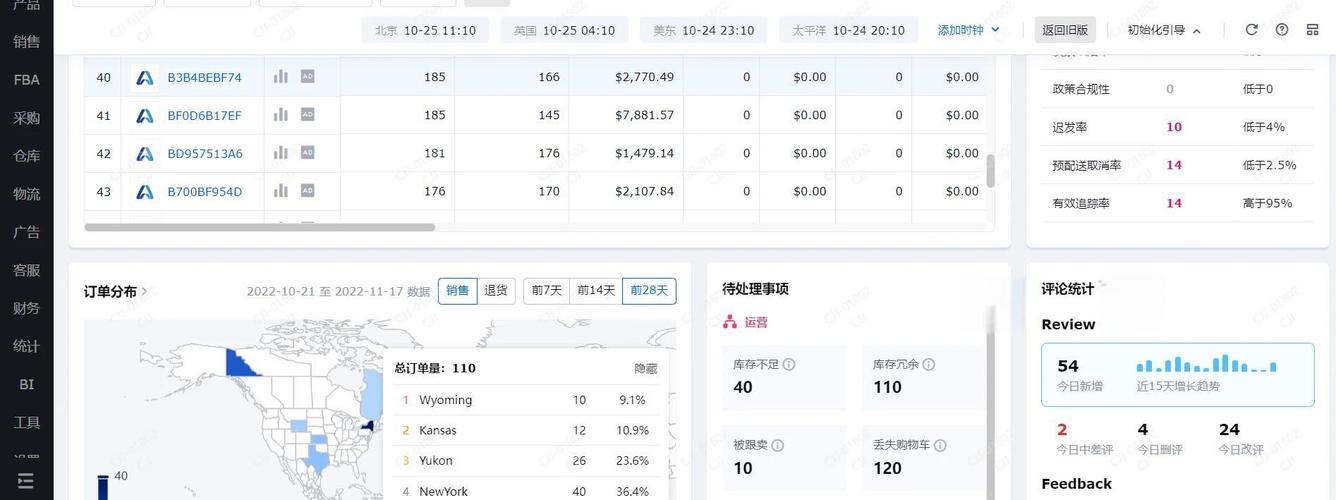Click the 库存不足 card showing 40
Image resolution: width=1336 pixels, height=500 pixels.
(x=784, y=377)
